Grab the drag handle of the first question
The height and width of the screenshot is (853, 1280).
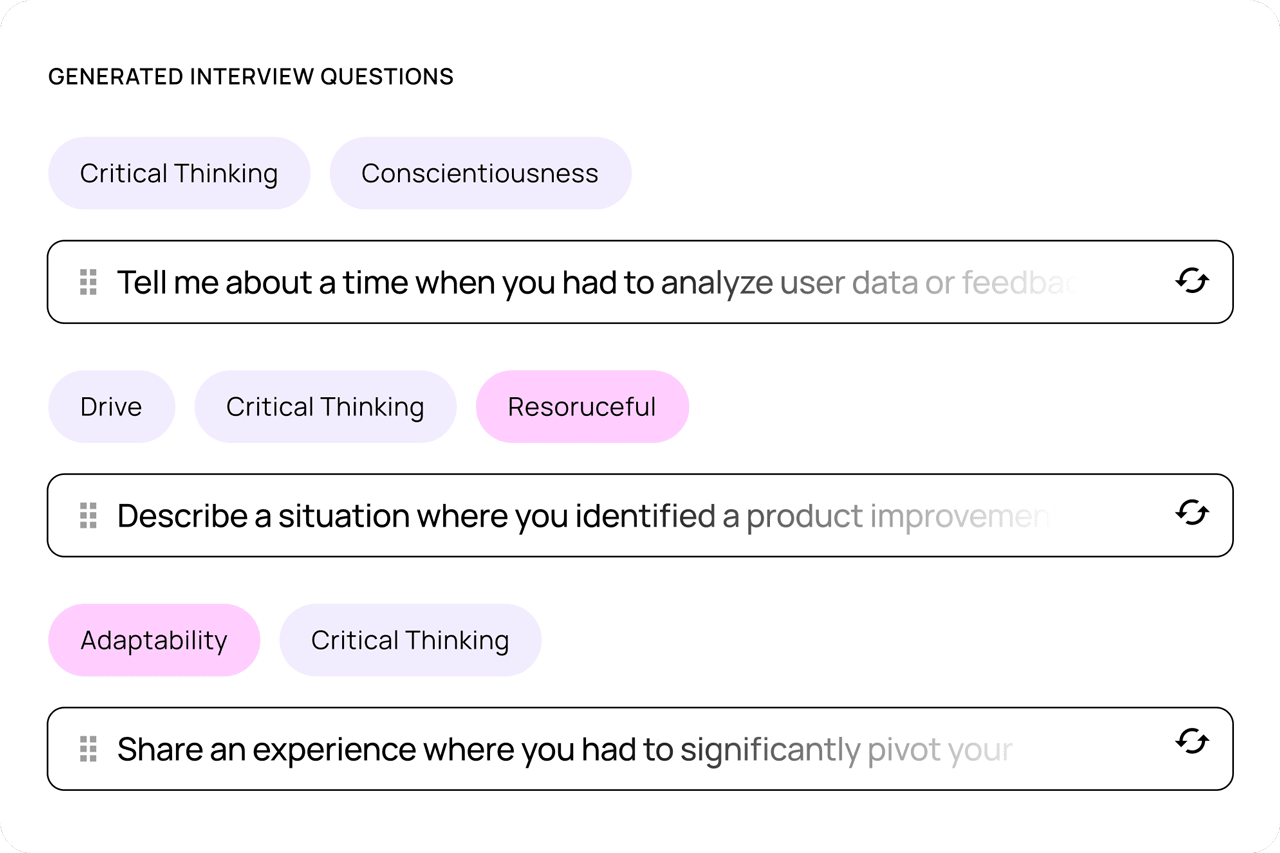click(88, 282)
